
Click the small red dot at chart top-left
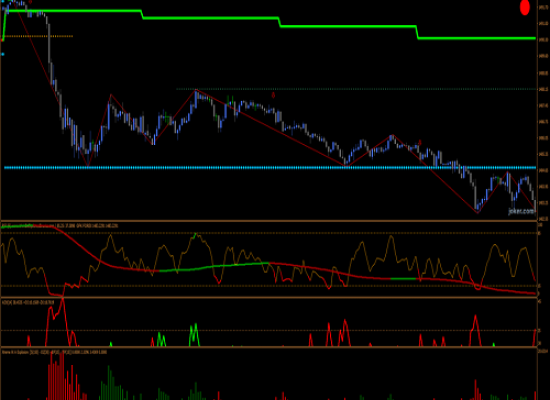[x=31, y=2]
